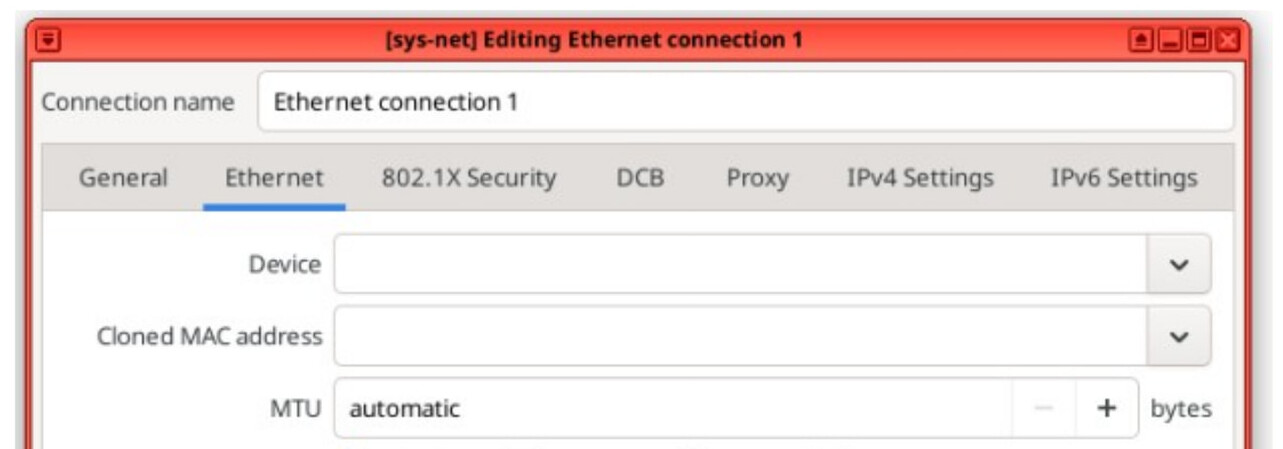This screenshot has height=449, width=1283.
Task: Switch to the General tab
Action: (x=123, y=179)
